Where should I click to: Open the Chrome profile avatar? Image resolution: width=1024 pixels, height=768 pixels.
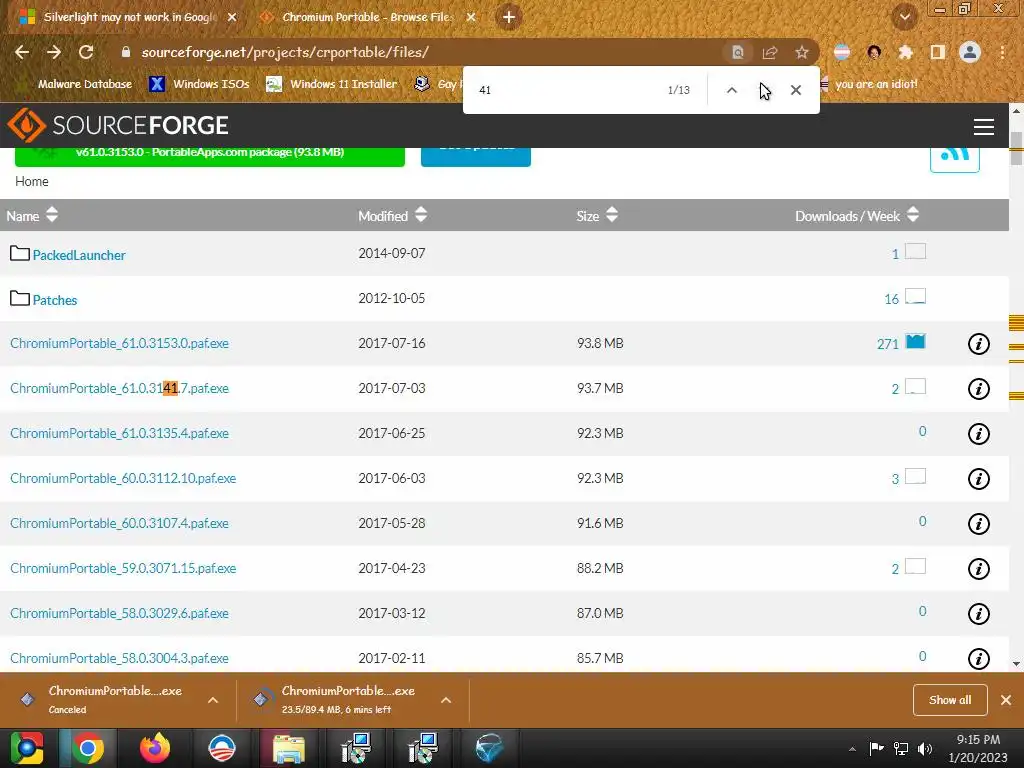970,52
